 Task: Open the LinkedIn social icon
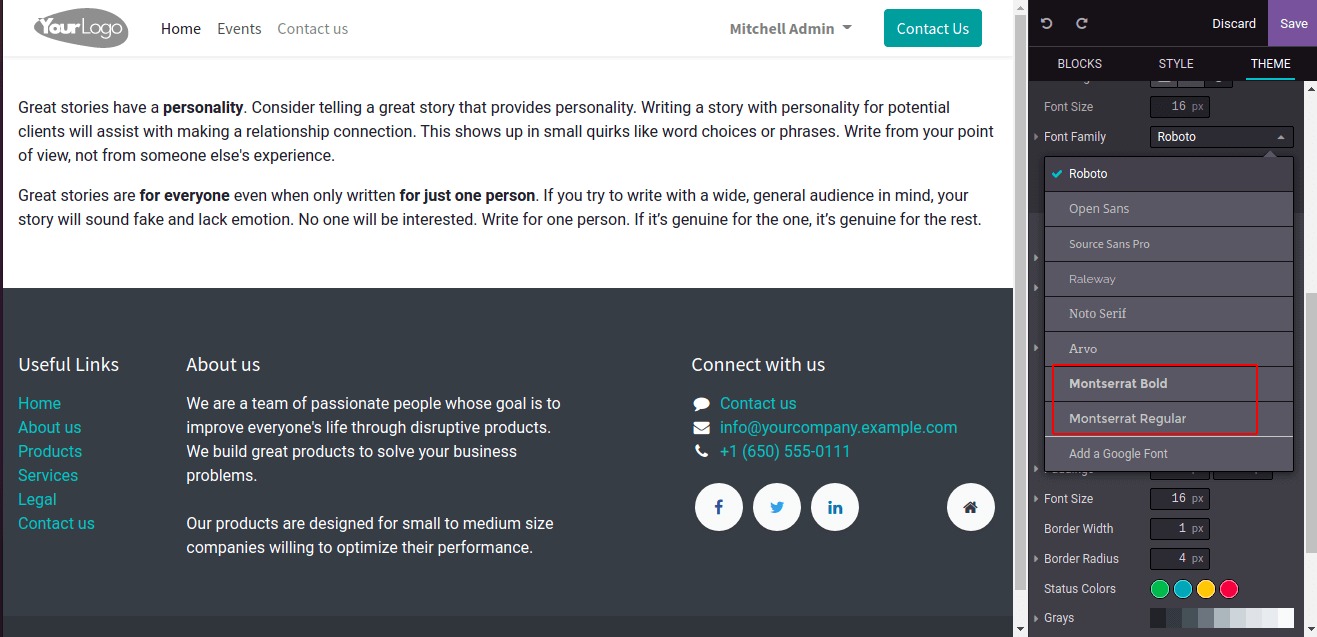click(835, 507)
